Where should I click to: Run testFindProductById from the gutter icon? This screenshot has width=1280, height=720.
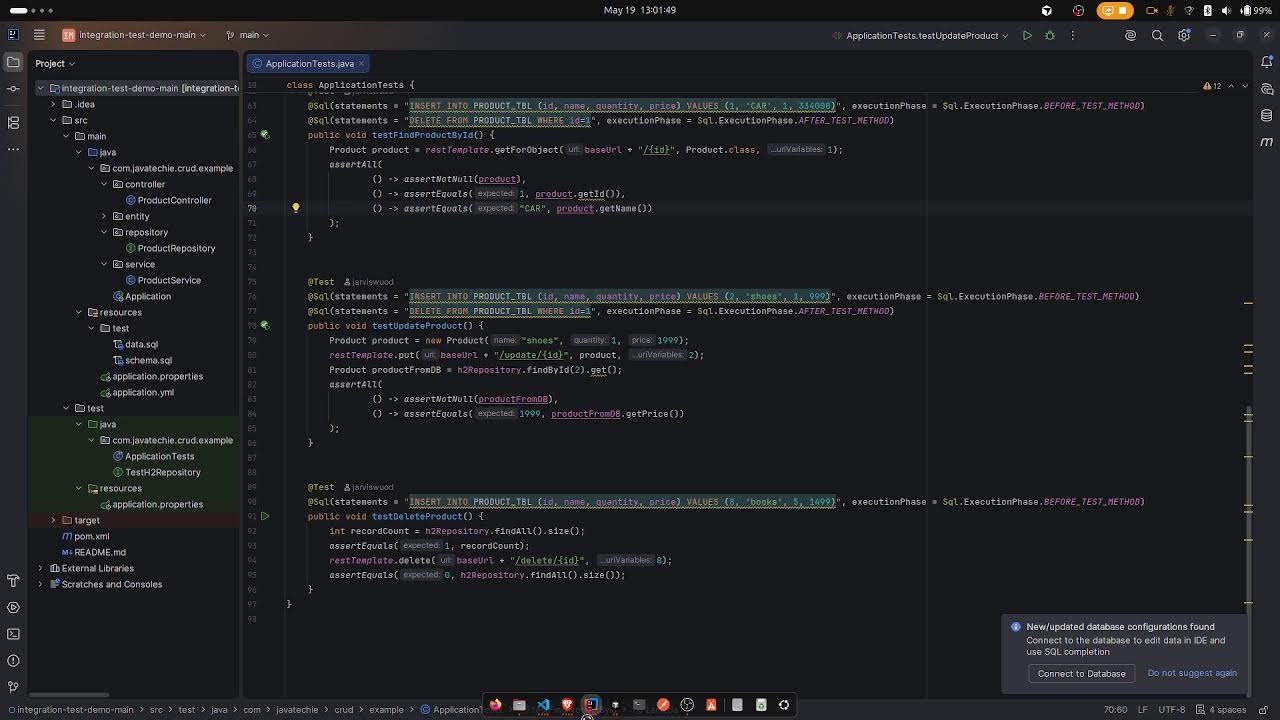pyautogui.click(x=265, y=135)
